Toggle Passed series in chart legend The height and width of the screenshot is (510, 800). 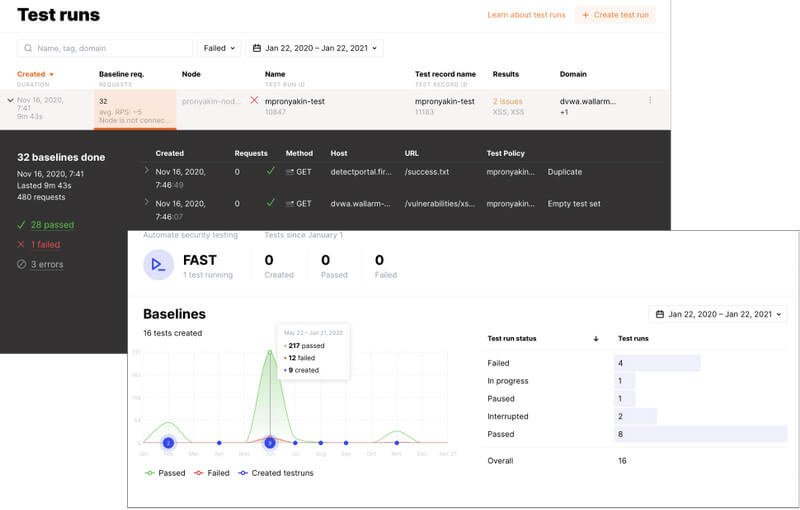pyautogui.click(x=165, y=473)
